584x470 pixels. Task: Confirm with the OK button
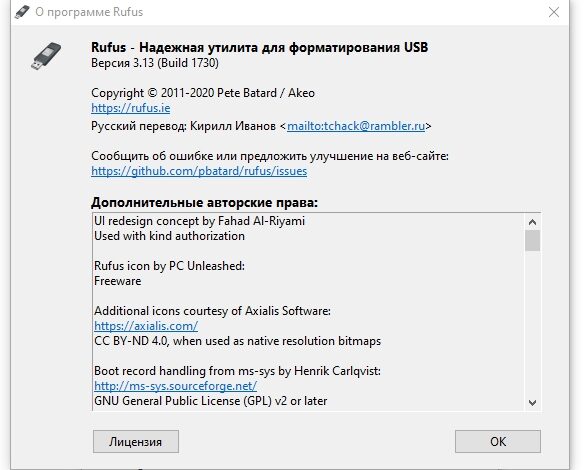tap(498, 442)
